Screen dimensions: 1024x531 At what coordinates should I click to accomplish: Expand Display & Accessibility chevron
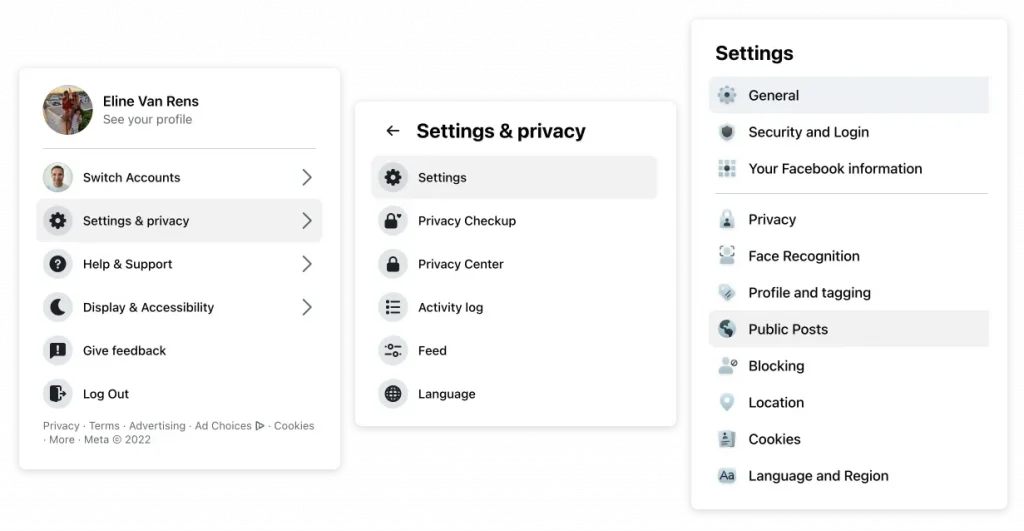pyautogui.click(x=307, y=307)
